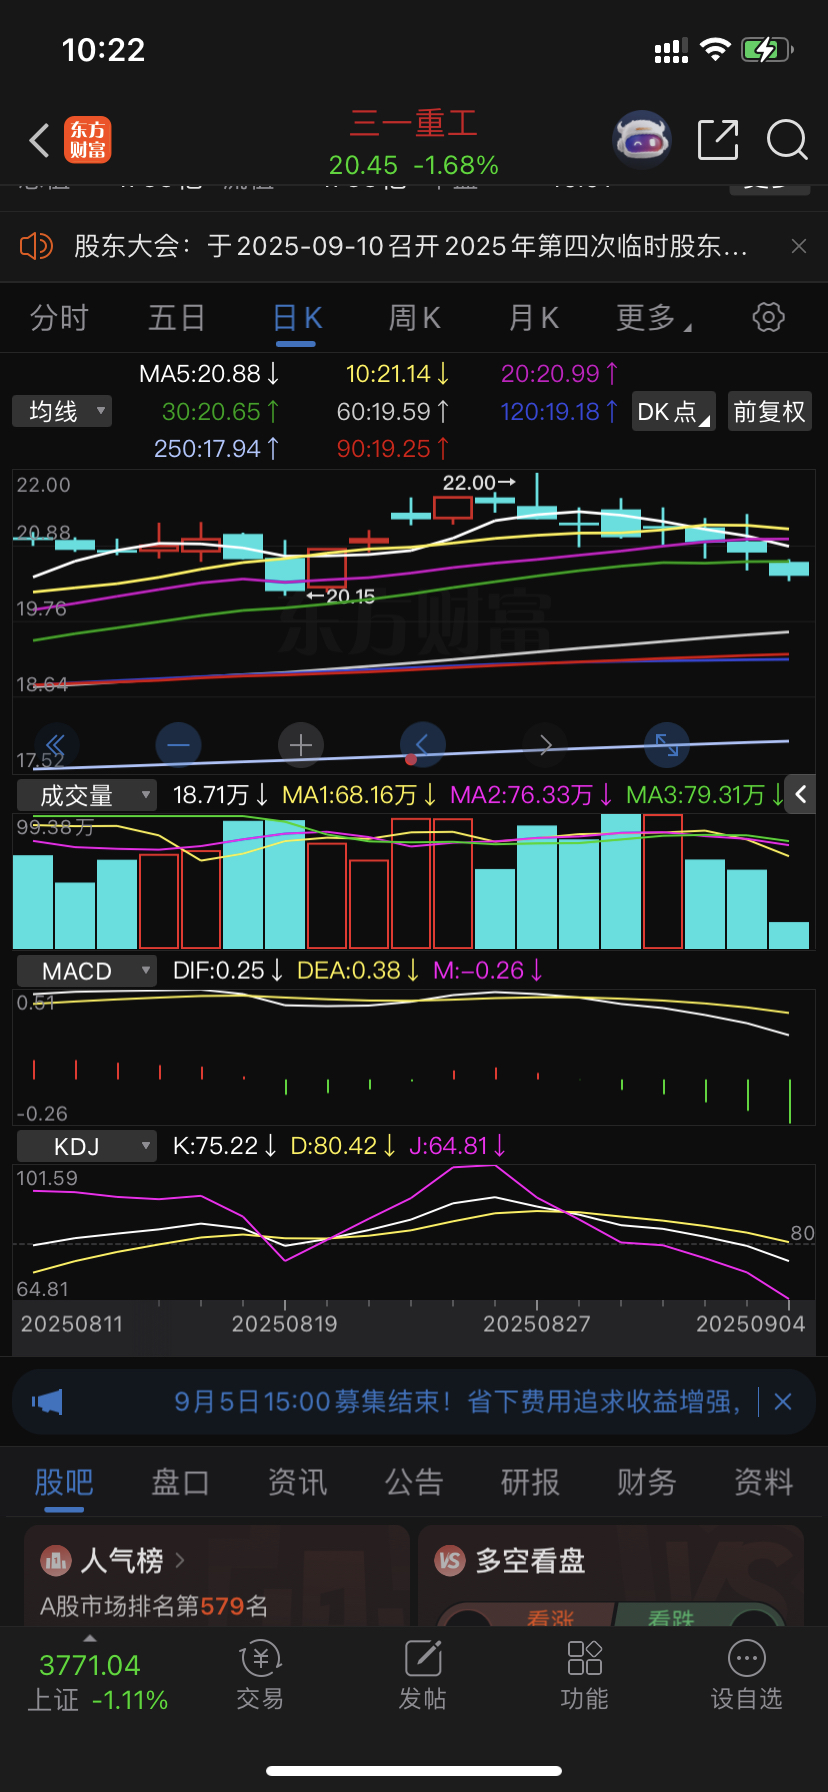Open 功能 functions menu
Viewport: 828px width, 1792px height.
point(585,1674)
